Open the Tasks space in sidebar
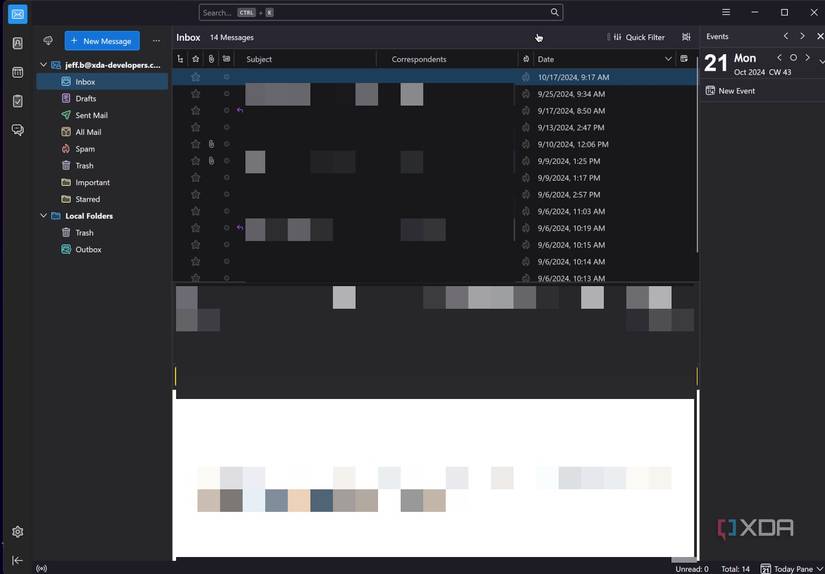This screenshot has width=825, height=574. pos(17,101)
